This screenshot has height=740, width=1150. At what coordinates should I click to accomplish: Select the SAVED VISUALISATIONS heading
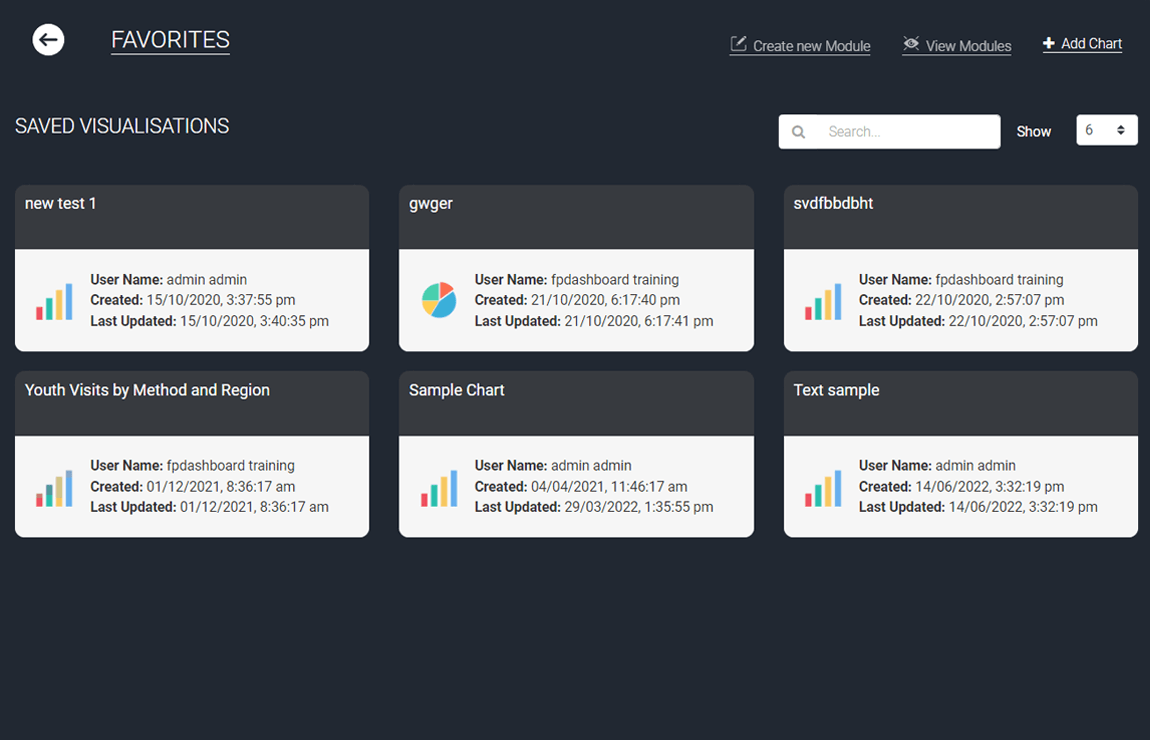122,126
